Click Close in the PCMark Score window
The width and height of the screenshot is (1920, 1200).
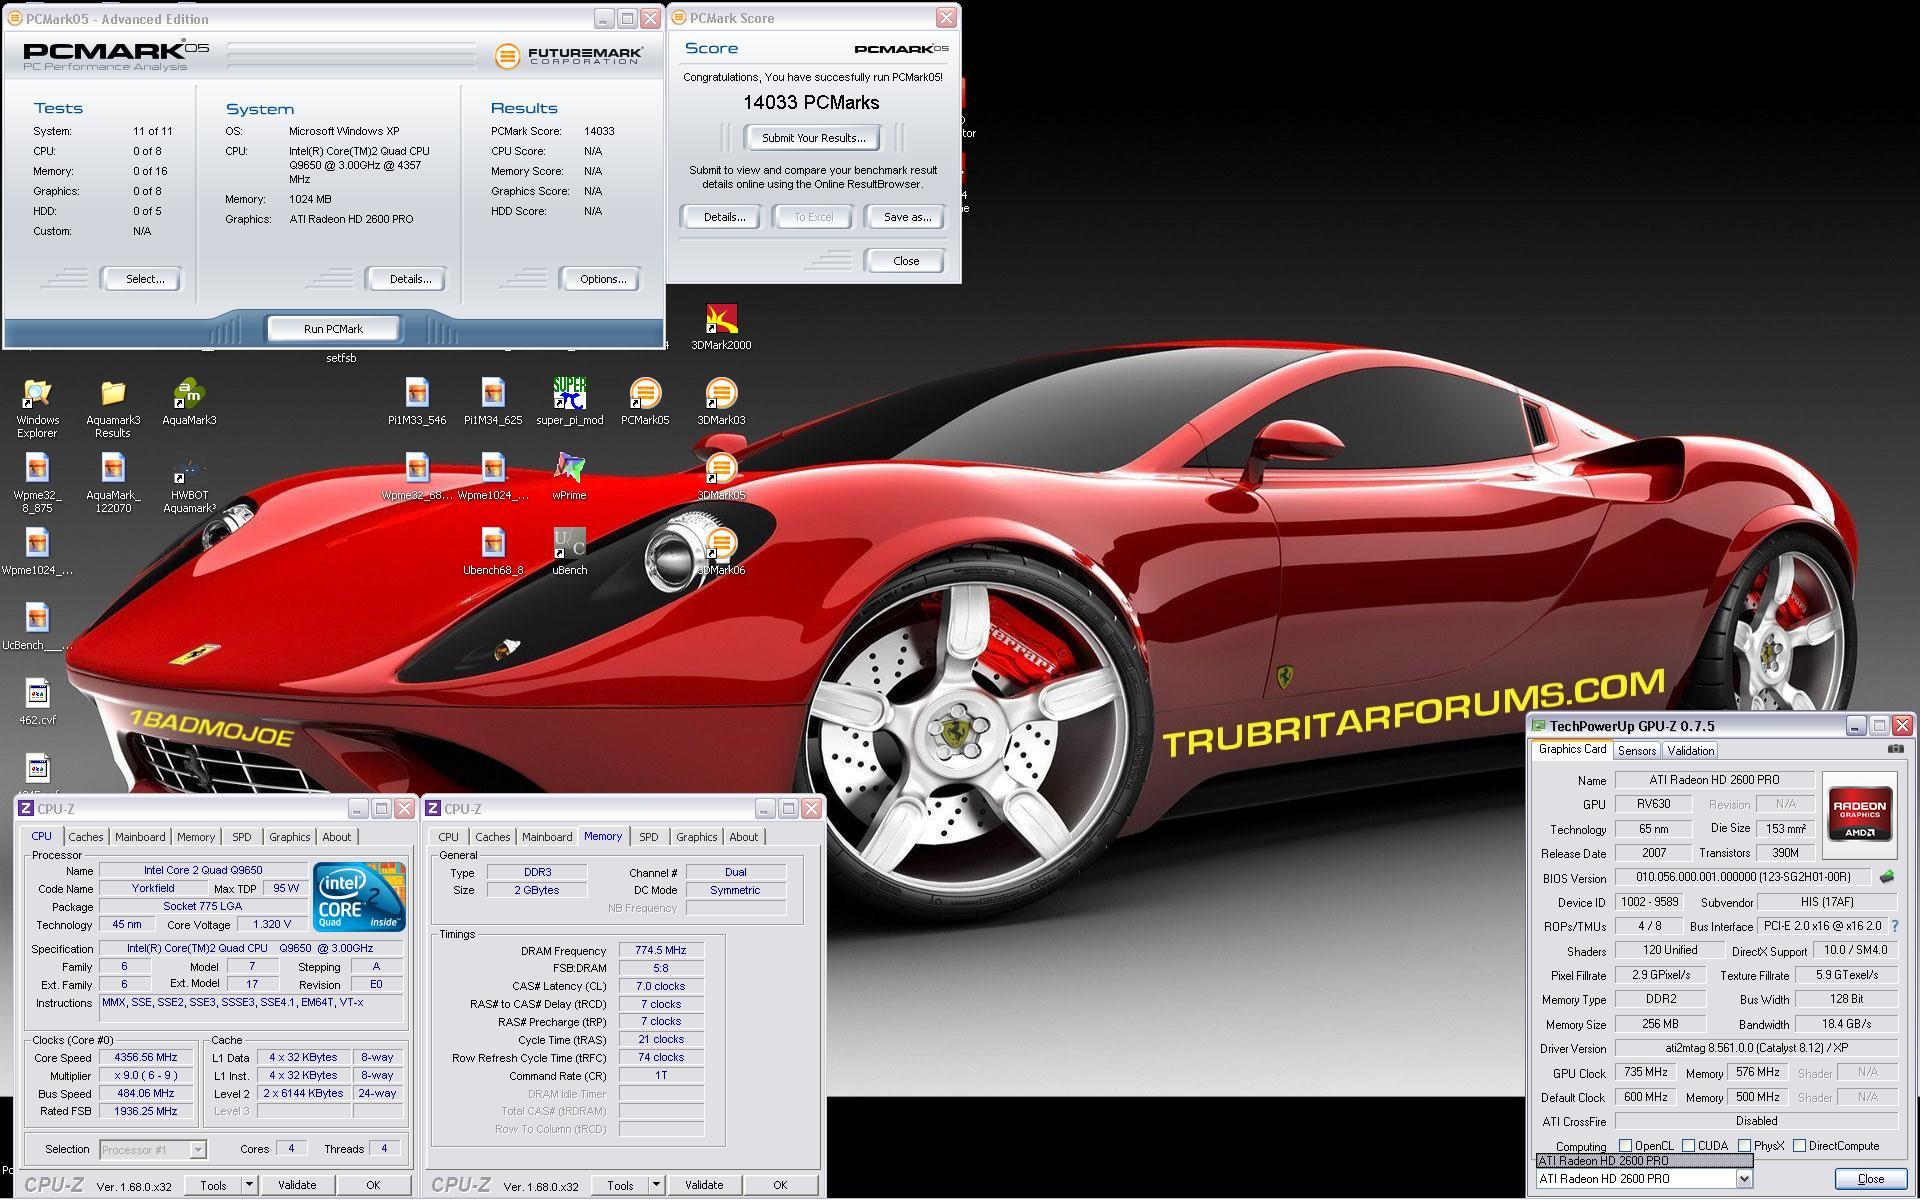(x=906, y=261)
